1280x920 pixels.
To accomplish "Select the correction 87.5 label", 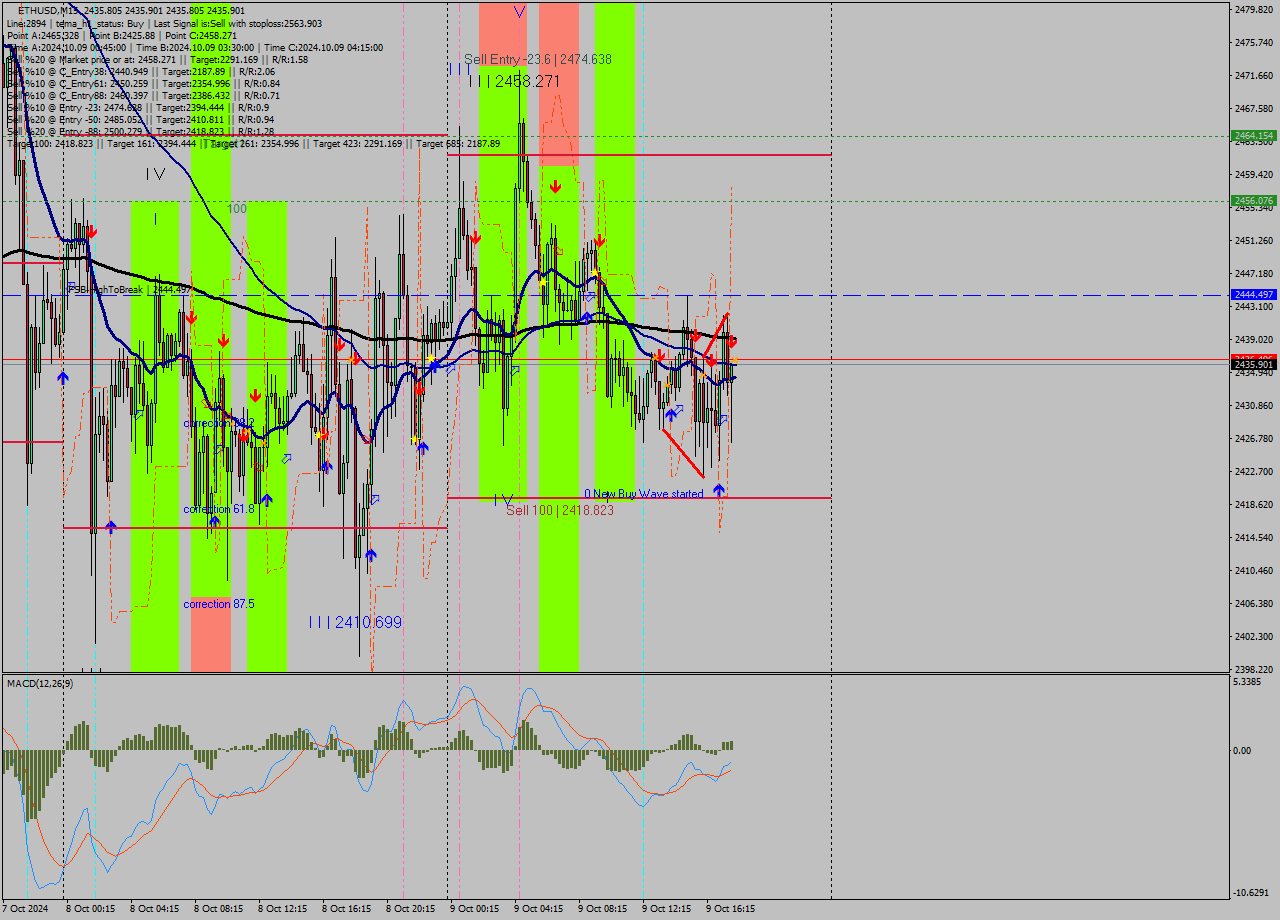I will (219, 604).
